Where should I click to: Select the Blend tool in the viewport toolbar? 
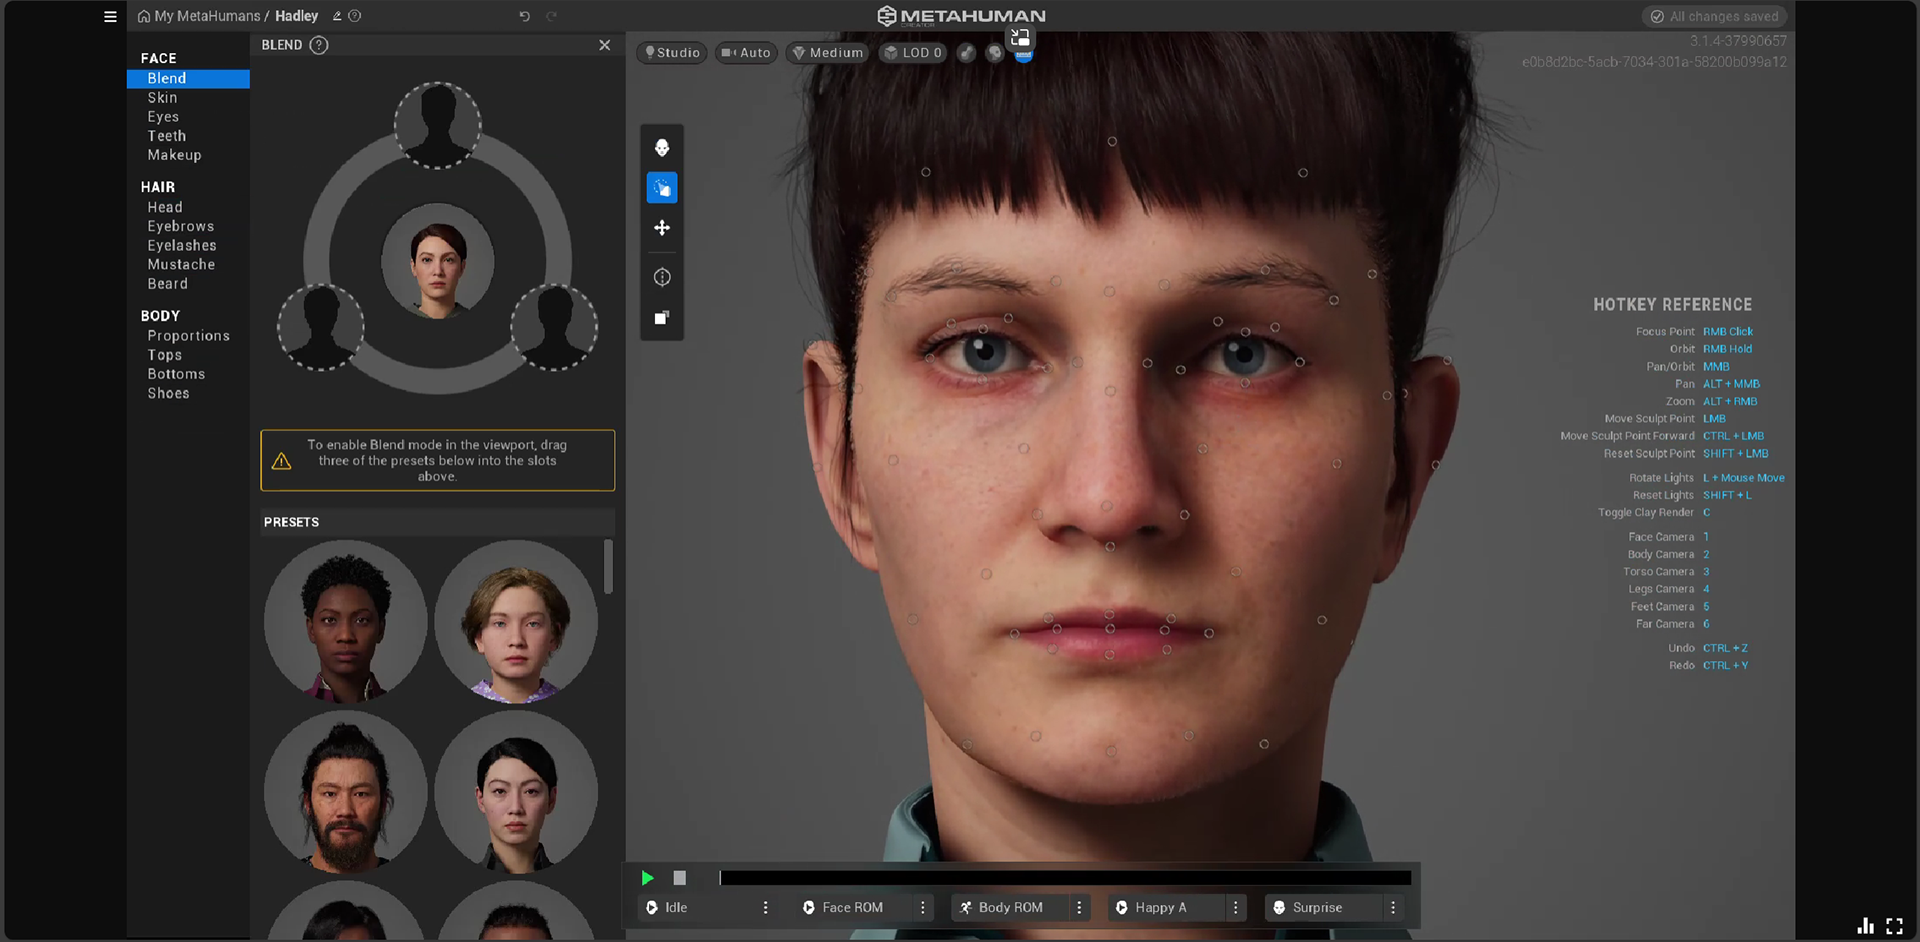[662, 148]
